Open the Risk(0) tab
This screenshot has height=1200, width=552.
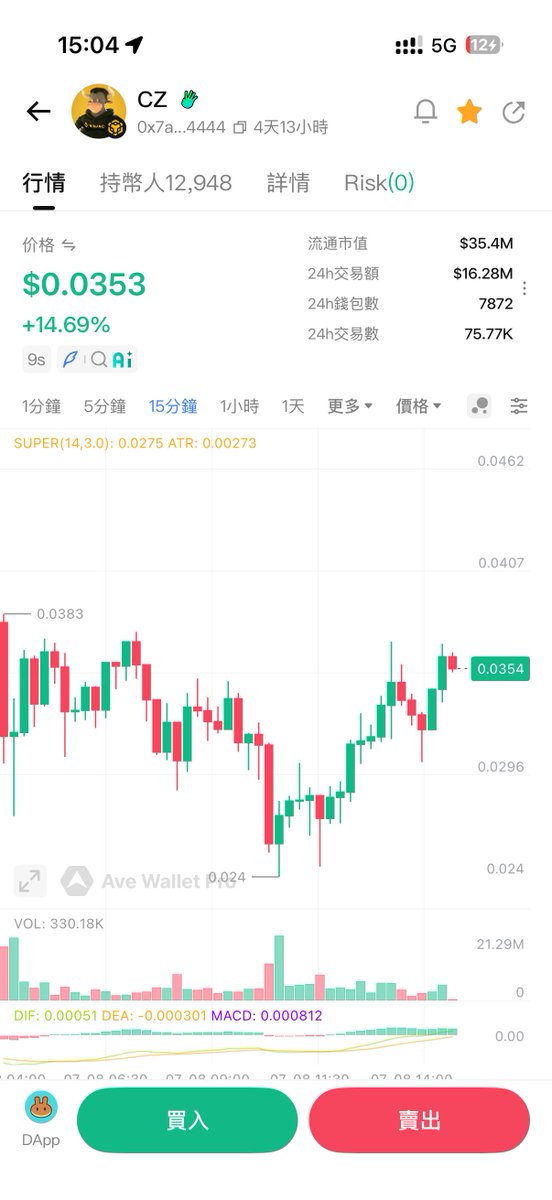point(379,183)
